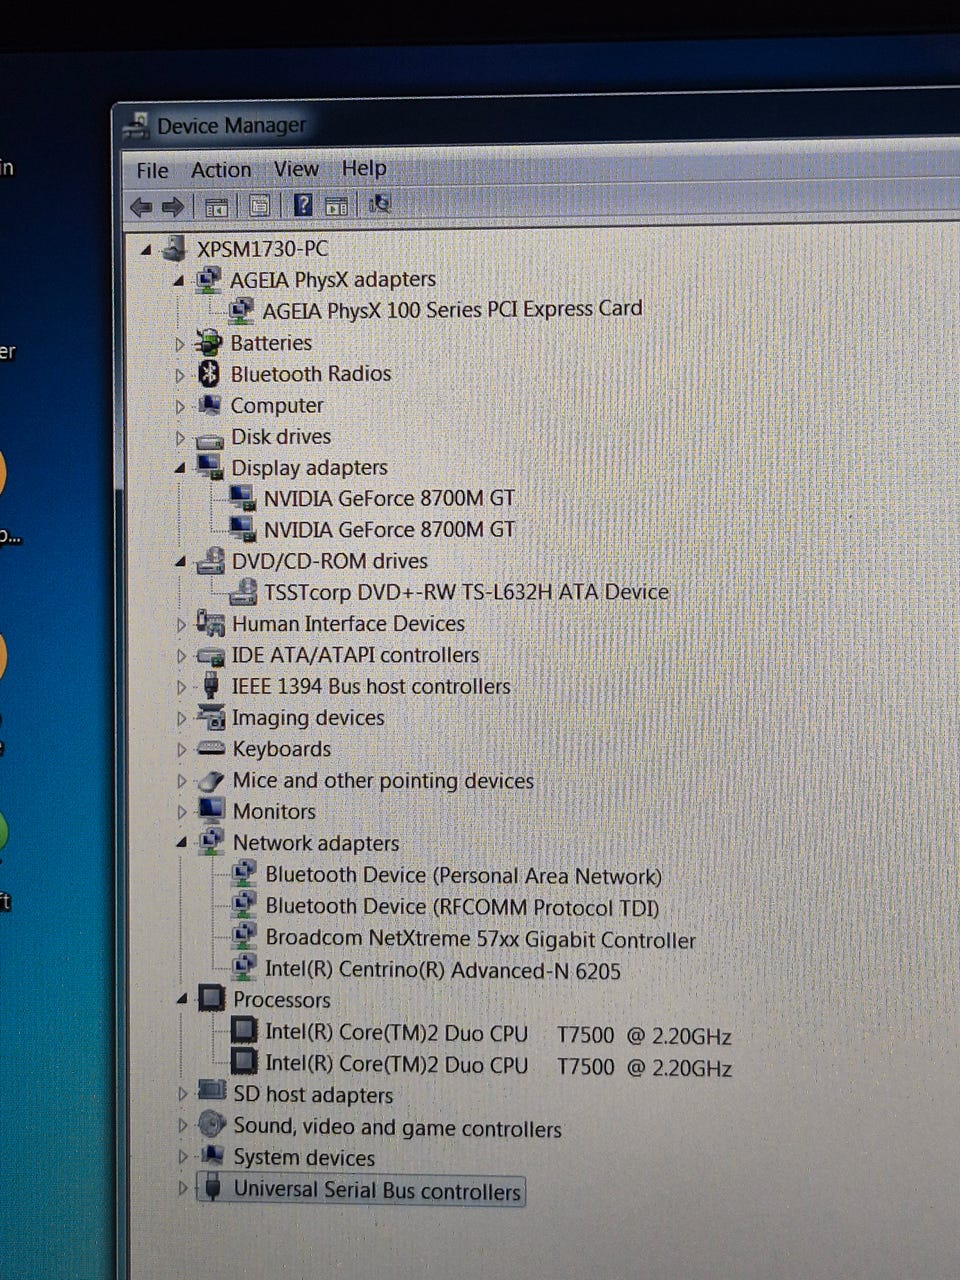Click the blue Help question mark icon
The height and width of the screenshot is (1280, 960).
[303, 205]
